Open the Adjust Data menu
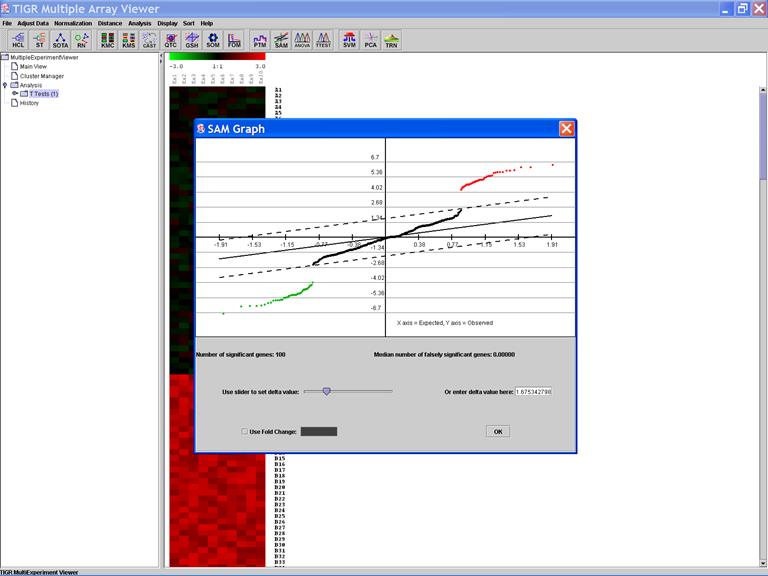 [32, 23]
